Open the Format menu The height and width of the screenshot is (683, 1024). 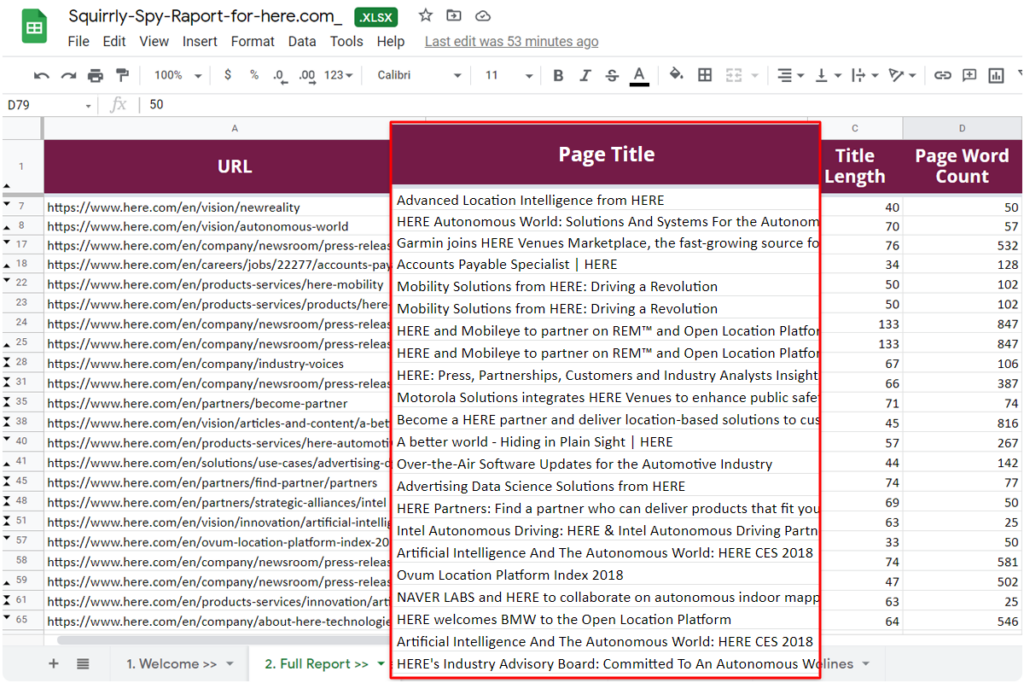point(253,42)
